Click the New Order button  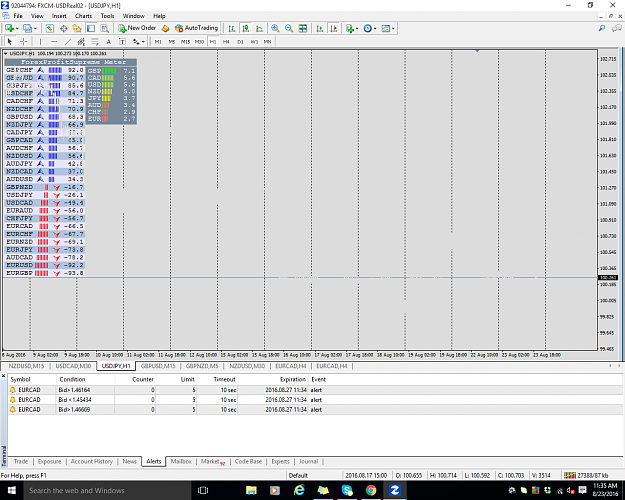coord(137,28)
